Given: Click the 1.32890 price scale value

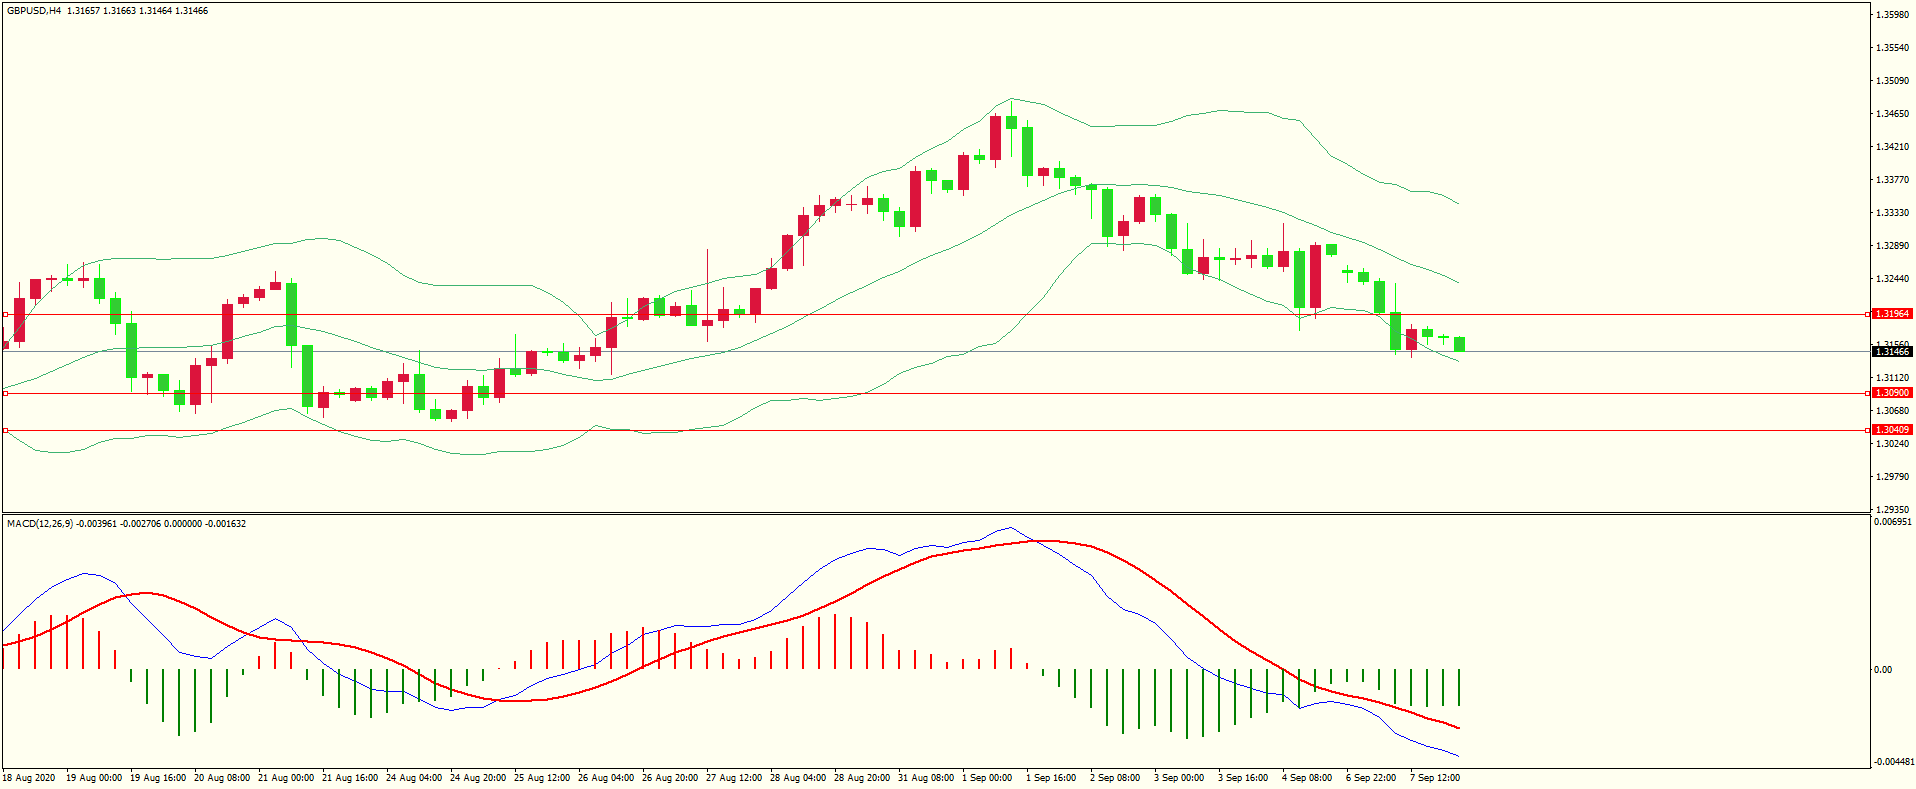Looking at the screenshot, I should click(x=1892, y=246).
